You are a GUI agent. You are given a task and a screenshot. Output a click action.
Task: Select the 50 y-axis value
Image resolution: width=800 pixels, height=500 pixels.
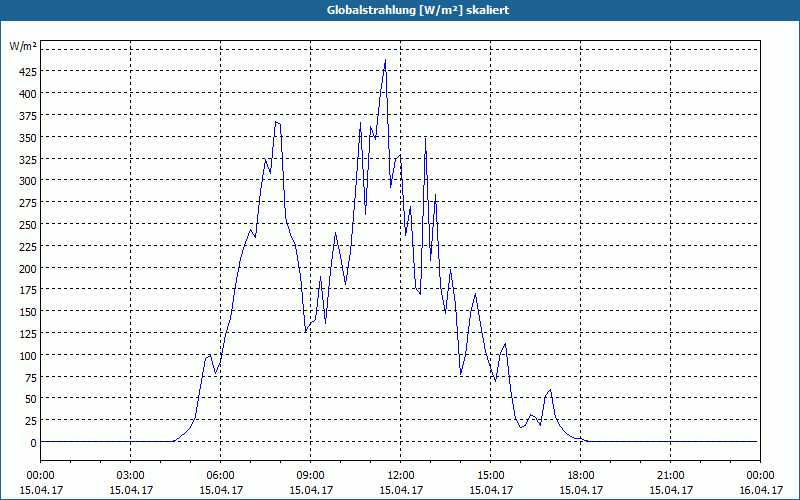pos(30,399)
